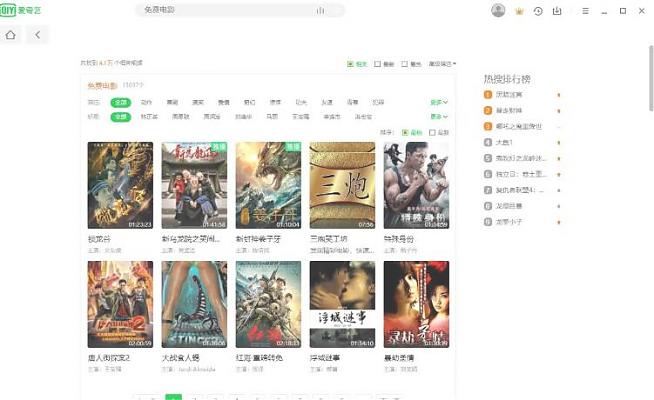Open watch history clock icon

click(538, 11)
